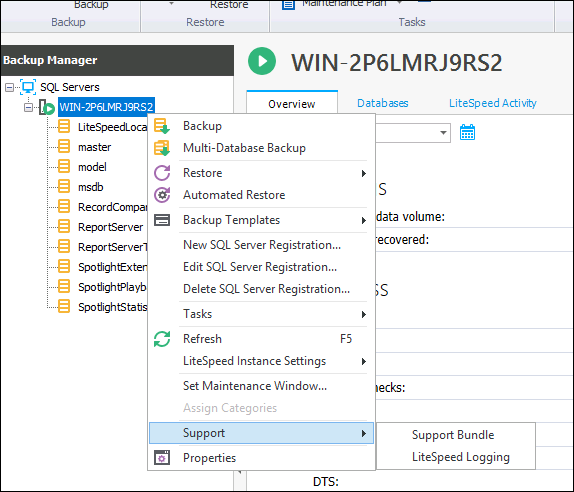The width and height of the screenshot is (574, 492).
Task: Click the Maintenance Plan ribbon icon
Action: (288, 5)
